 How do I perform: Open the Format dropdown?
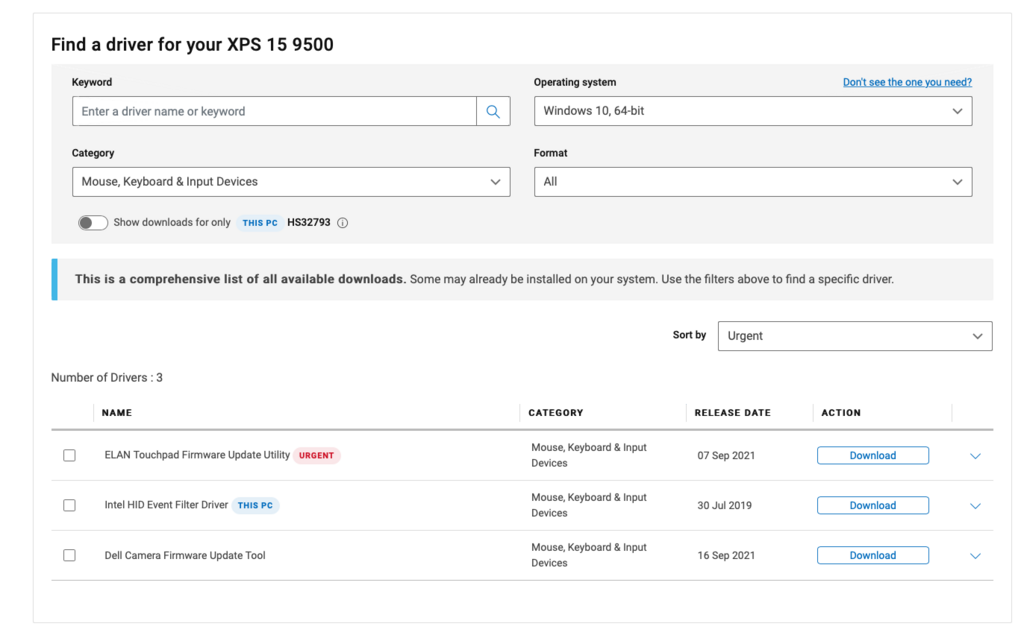(x=752, y=182)
